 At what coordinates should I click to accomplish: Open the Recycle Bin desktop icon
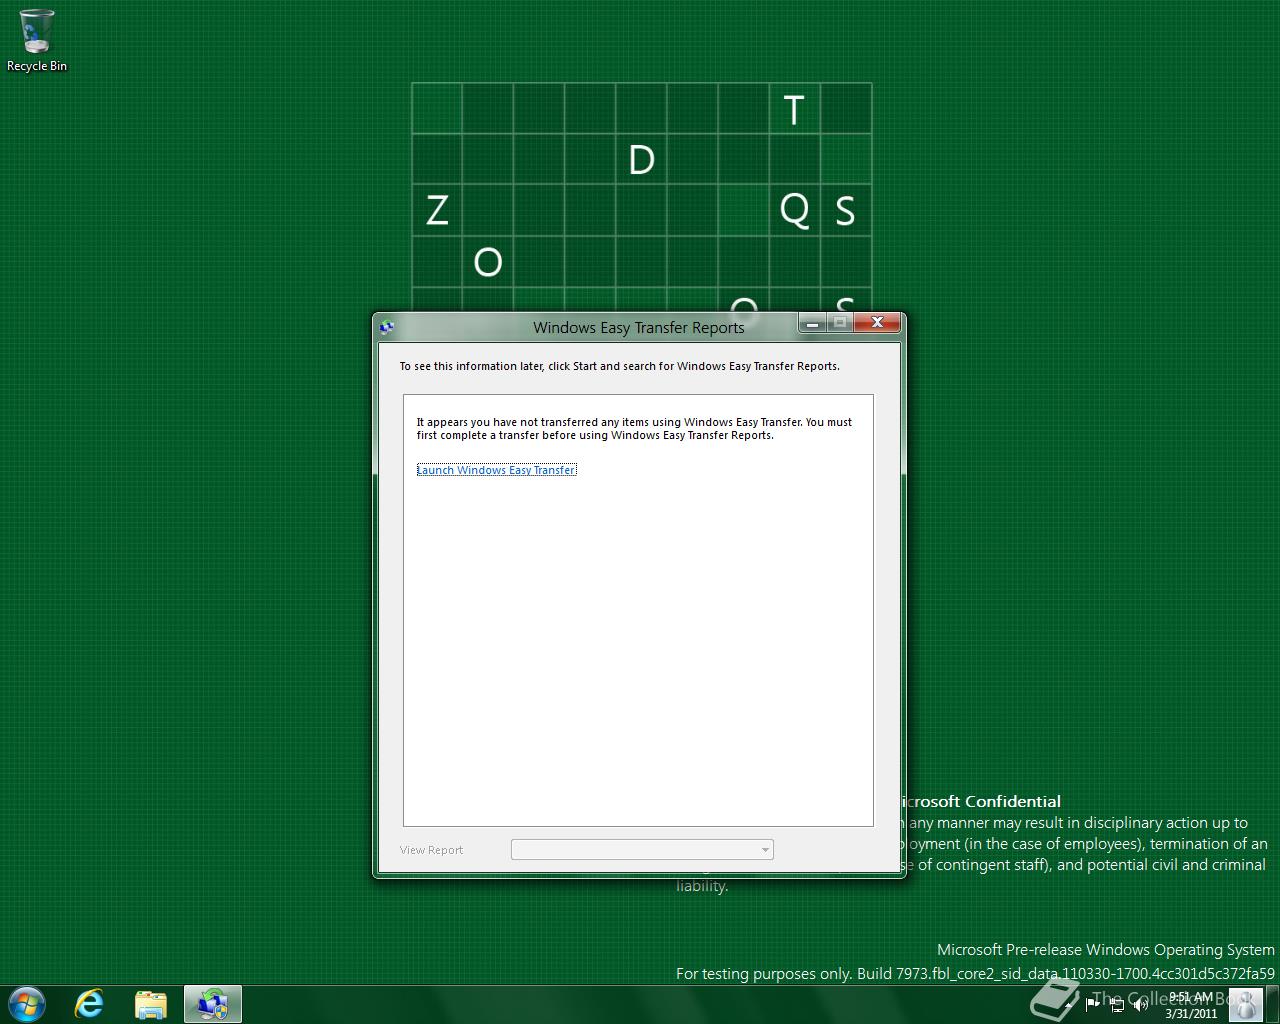pyautogui.click(x=37, y=40)
